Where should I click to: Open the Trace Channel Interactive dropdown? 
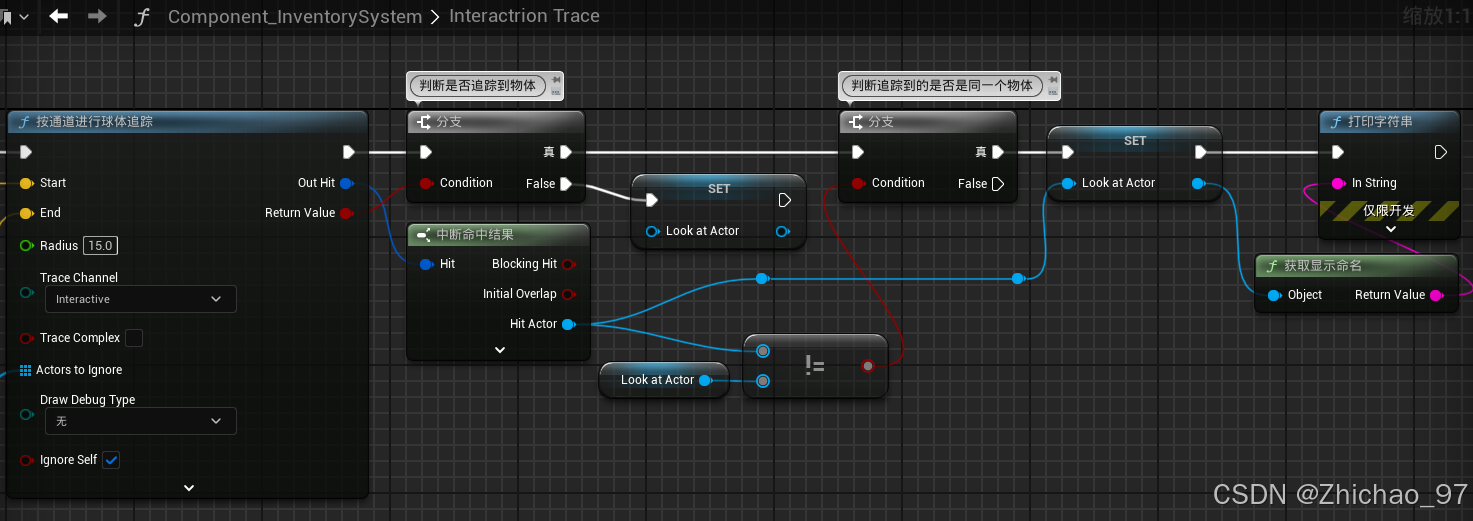140,299
